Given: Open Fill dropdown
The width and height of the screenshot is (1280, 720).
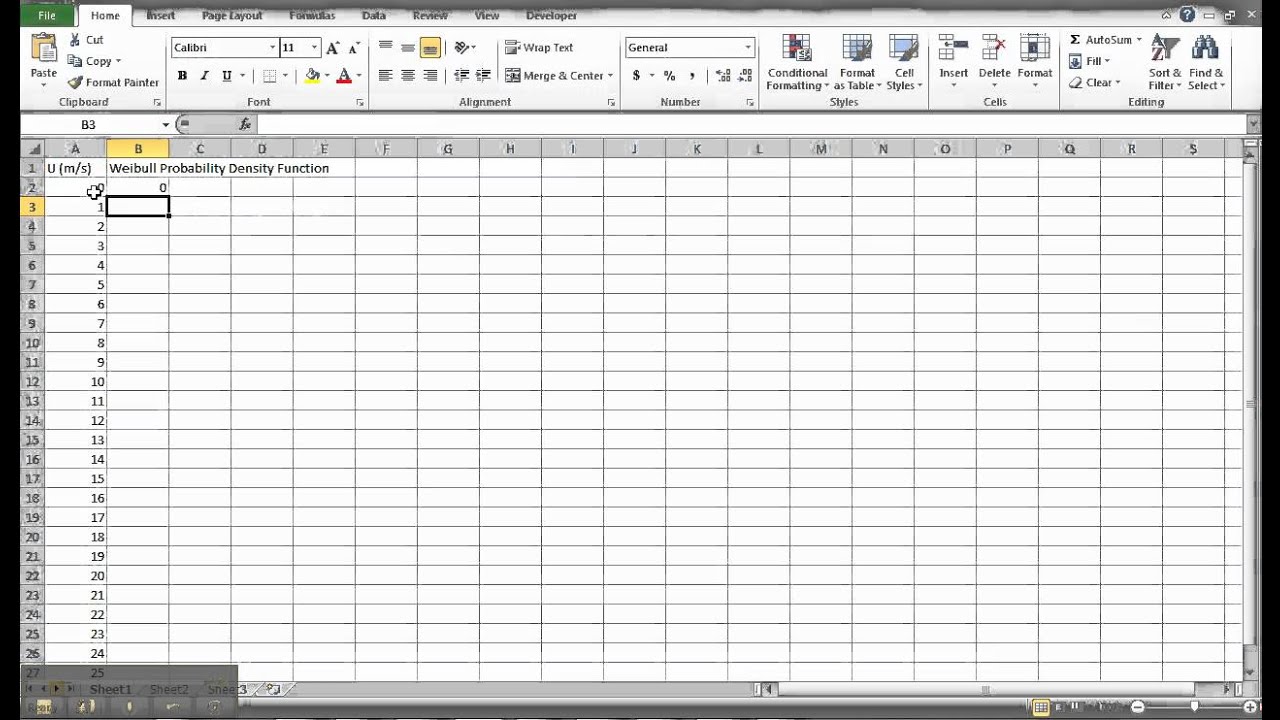Looking at the screenshot, I should point(1090,61).
